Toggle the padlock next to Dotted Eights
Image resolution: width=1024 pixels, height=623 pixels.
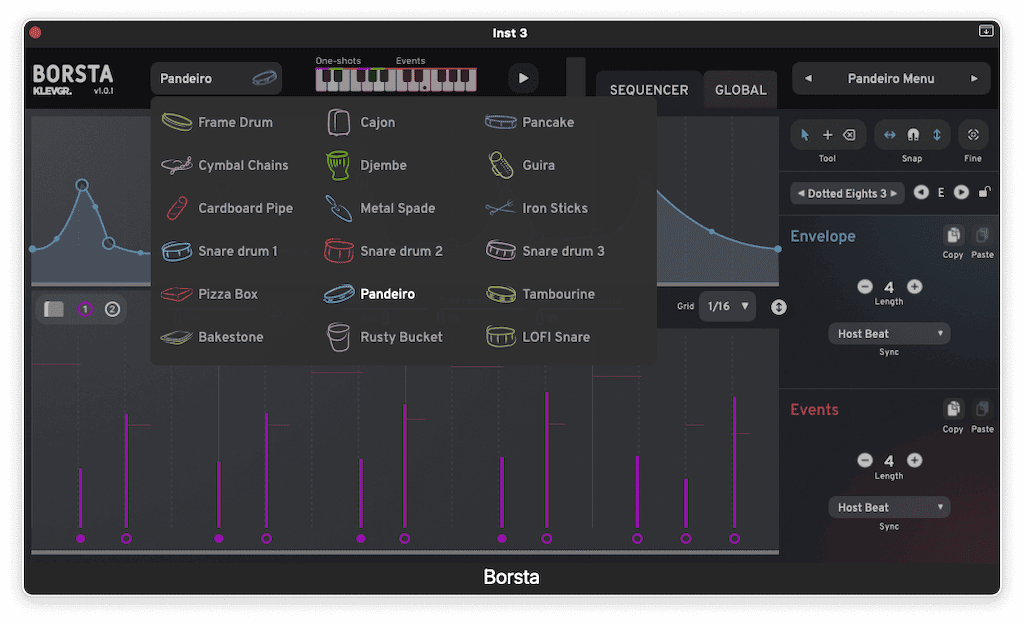click(984, 192)
